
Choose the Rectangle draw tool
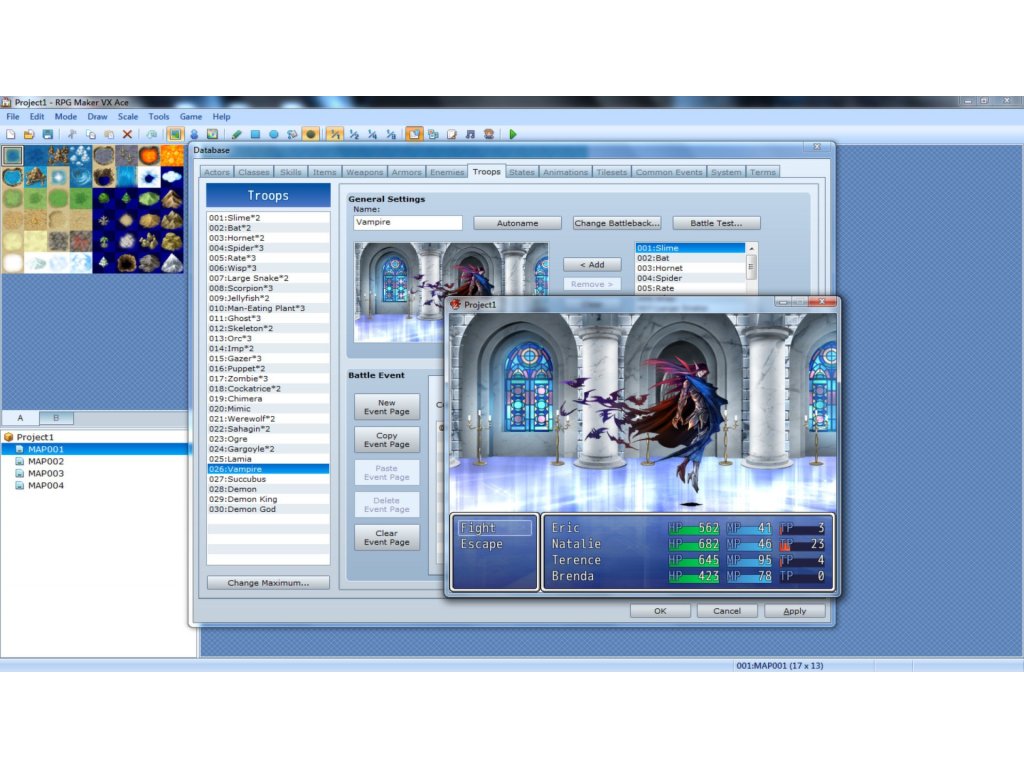tap(255, 134)
